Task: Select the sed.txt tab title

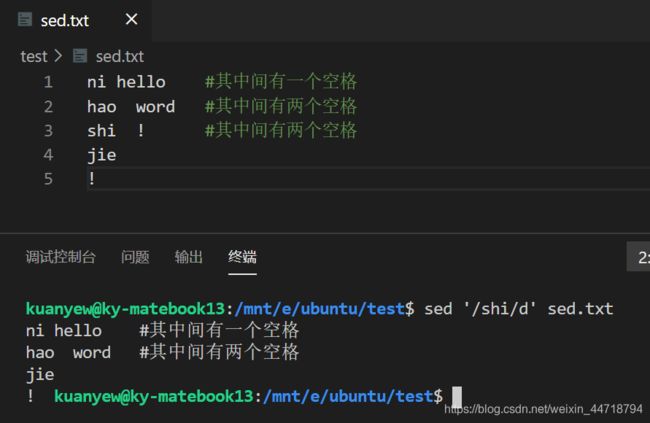Action: pos(65,20)
